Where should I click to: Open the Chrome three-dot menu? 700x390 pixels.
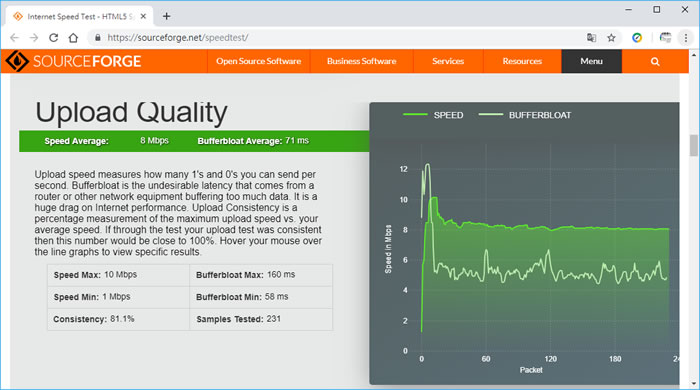[x=686, y=38]
